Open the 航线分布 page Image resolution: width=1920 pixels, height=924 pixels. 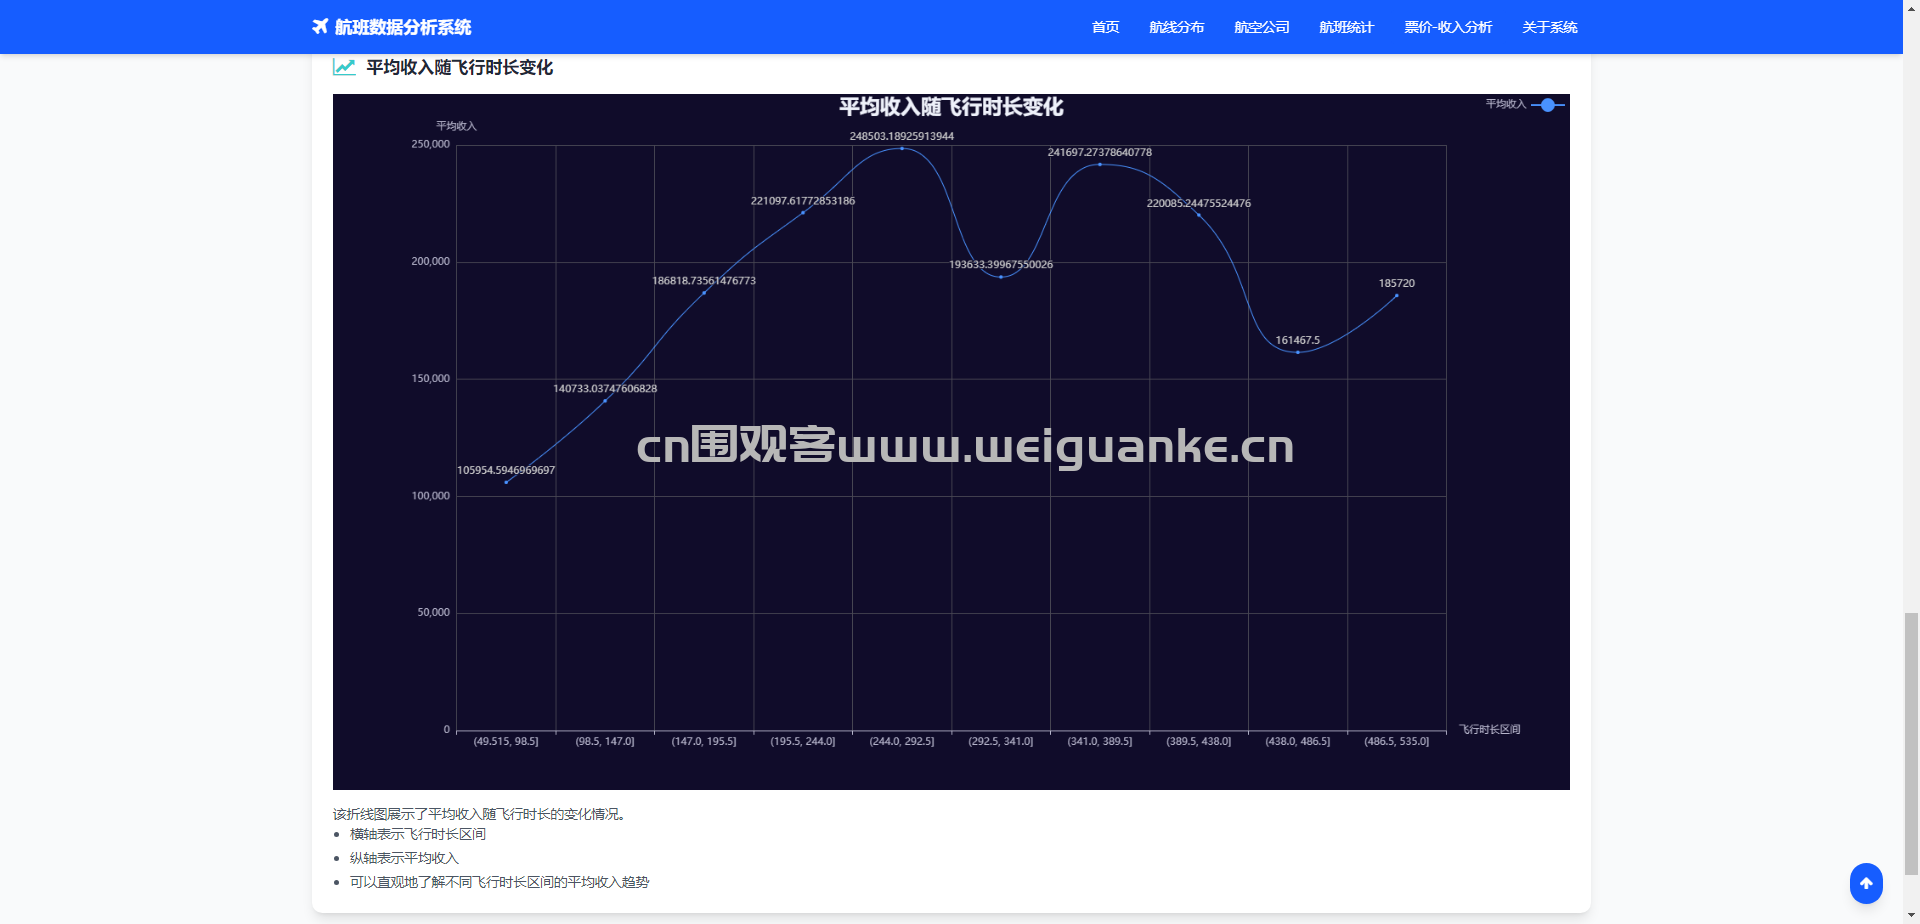point(1177,27)
